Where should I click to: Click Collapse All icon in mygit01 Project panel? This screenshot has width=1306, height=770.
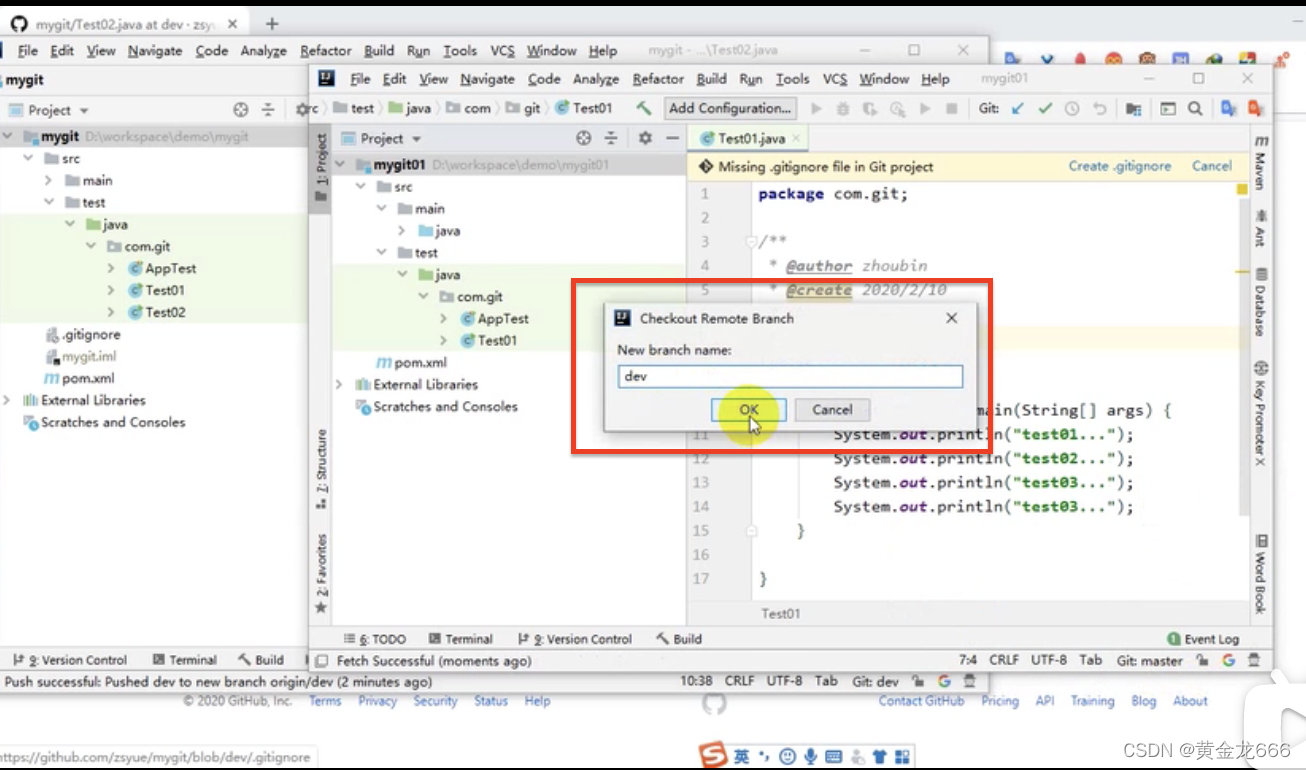pyautogui.click(x=611, y=138)
